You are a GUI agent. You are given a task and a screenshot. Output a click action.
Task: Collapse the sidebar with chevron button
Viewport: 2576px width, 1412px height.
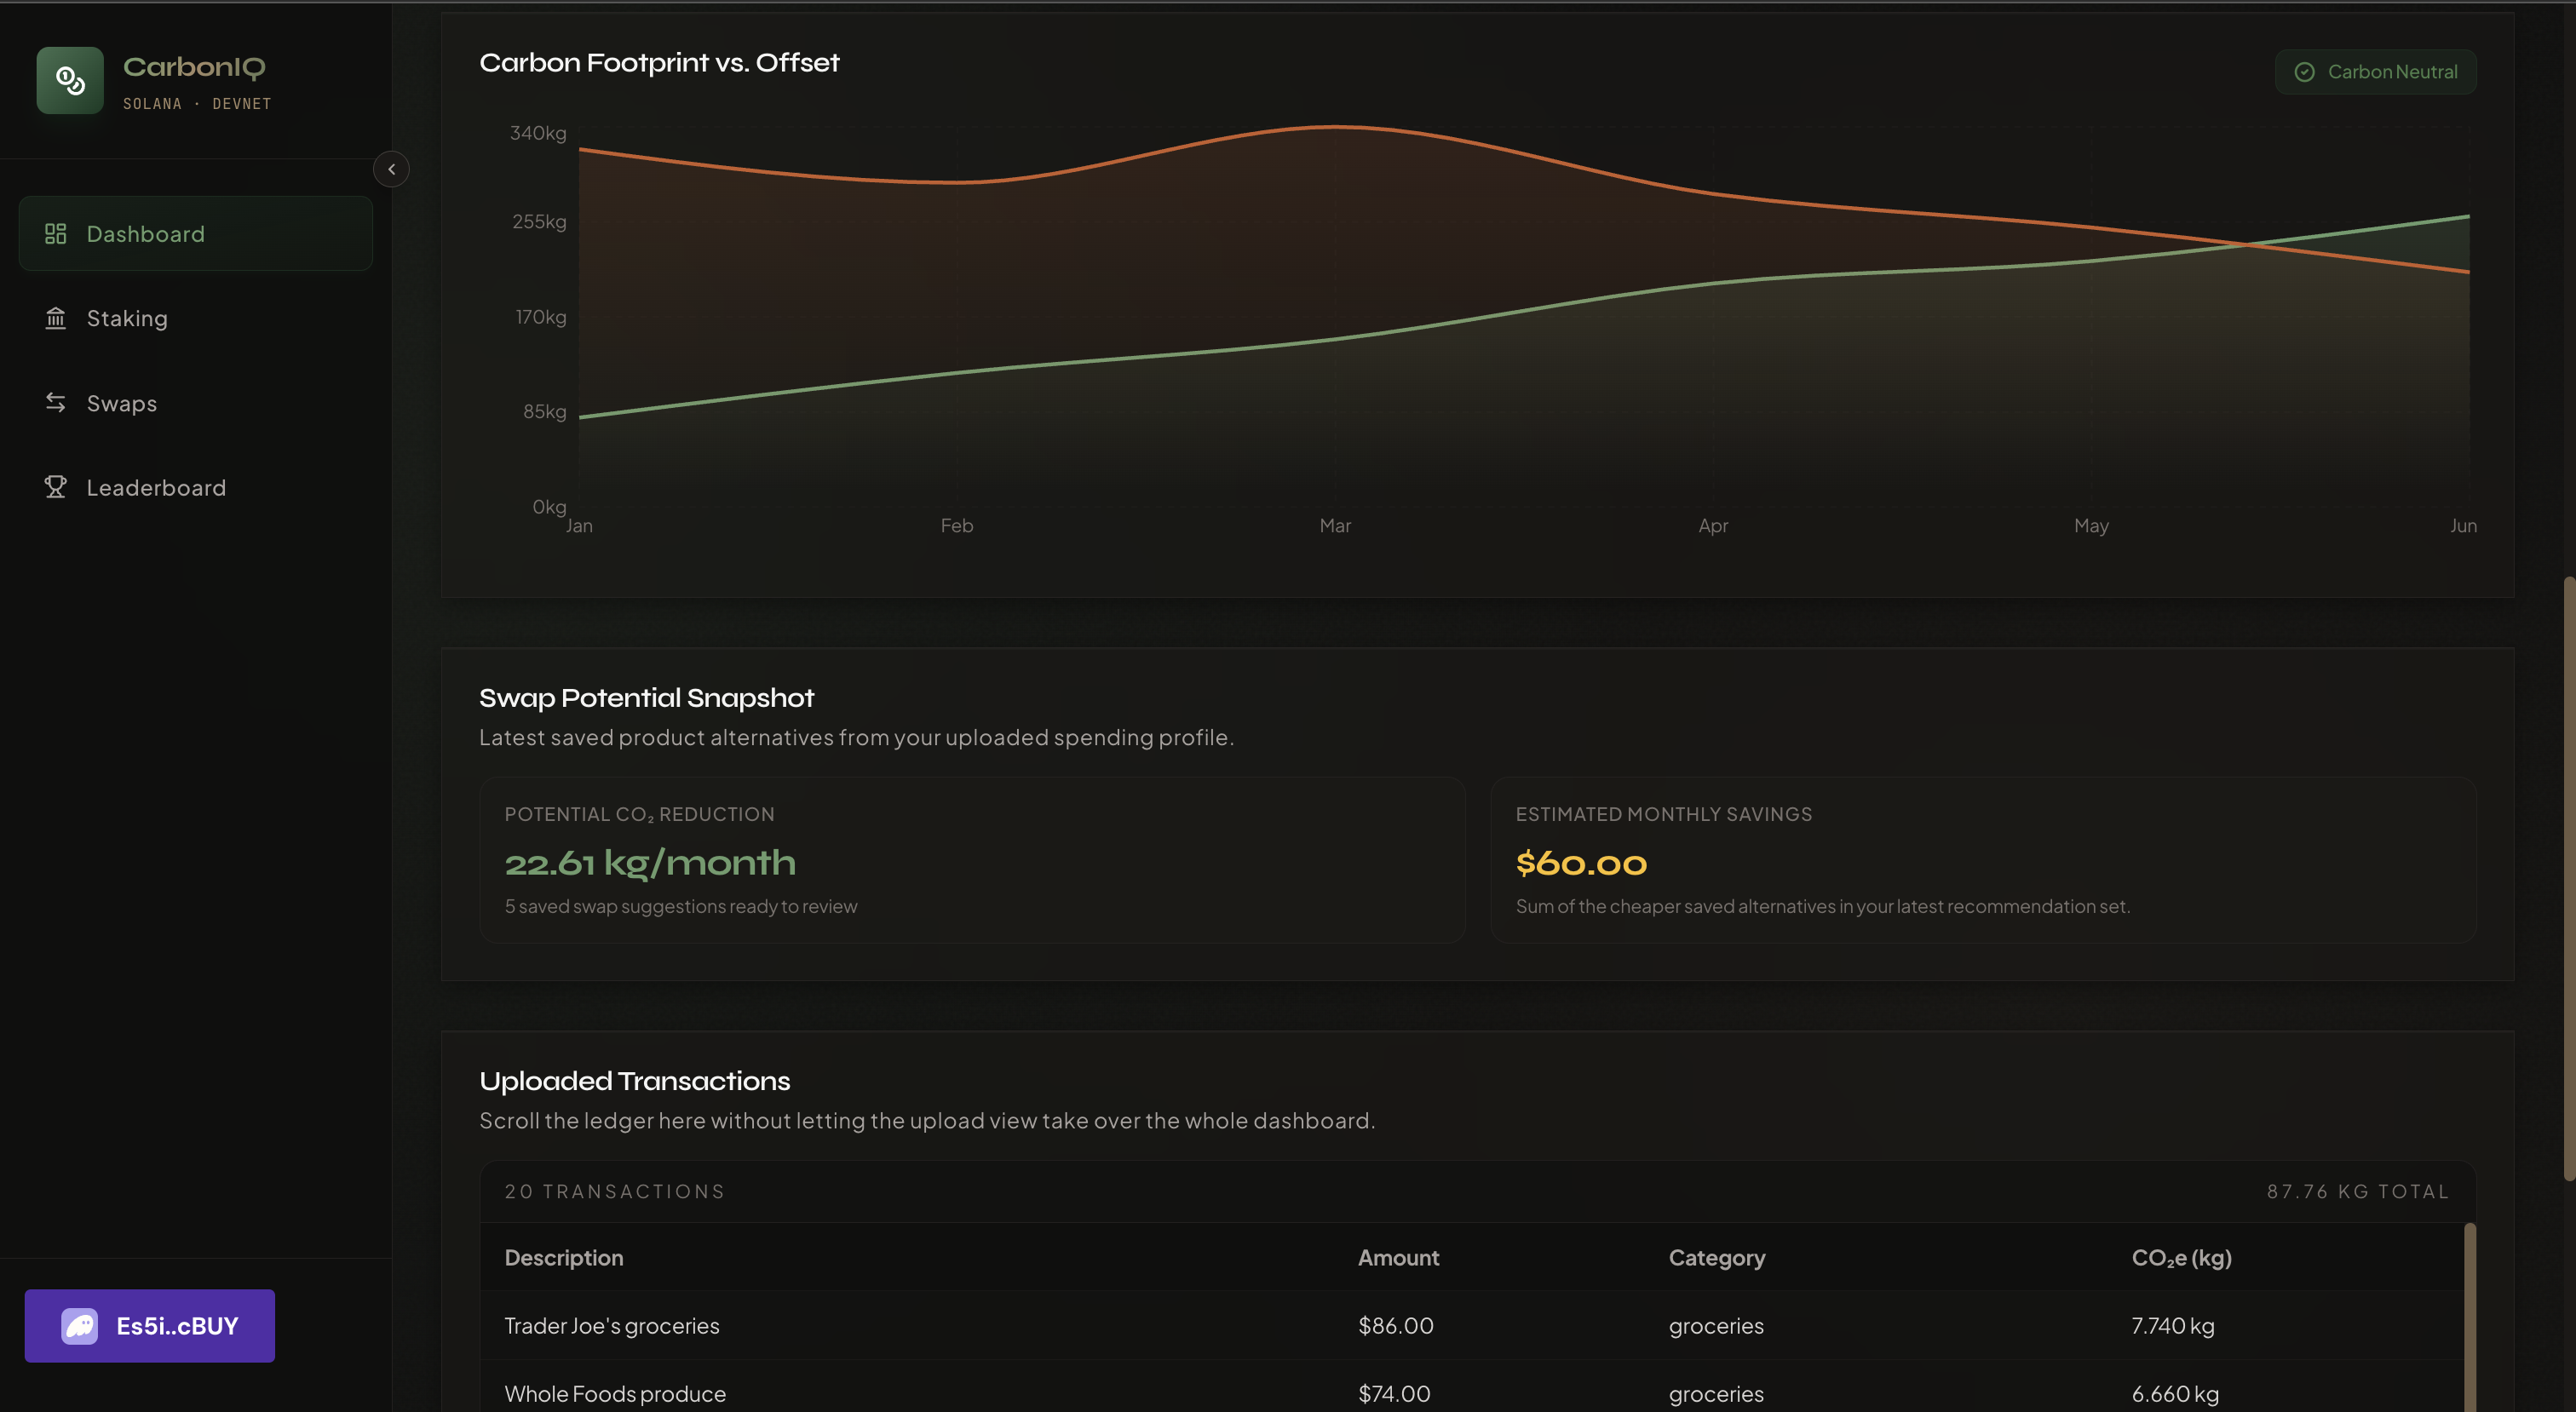click(391, 169)
